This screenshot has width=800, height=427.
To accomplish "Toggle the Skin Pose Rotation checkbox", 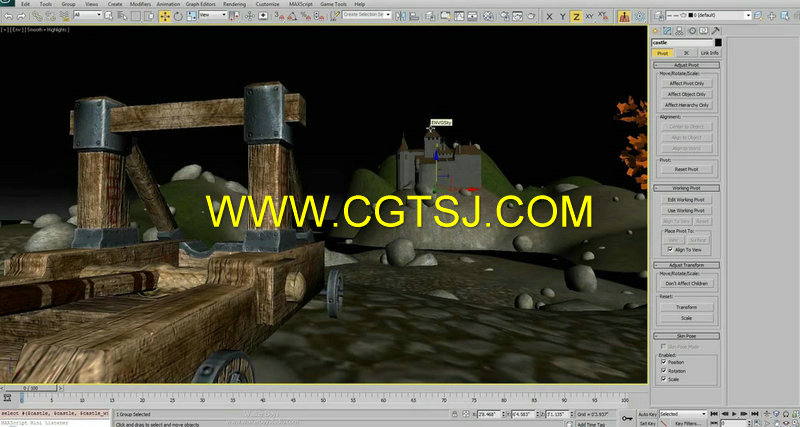I will tap(664, 371).
